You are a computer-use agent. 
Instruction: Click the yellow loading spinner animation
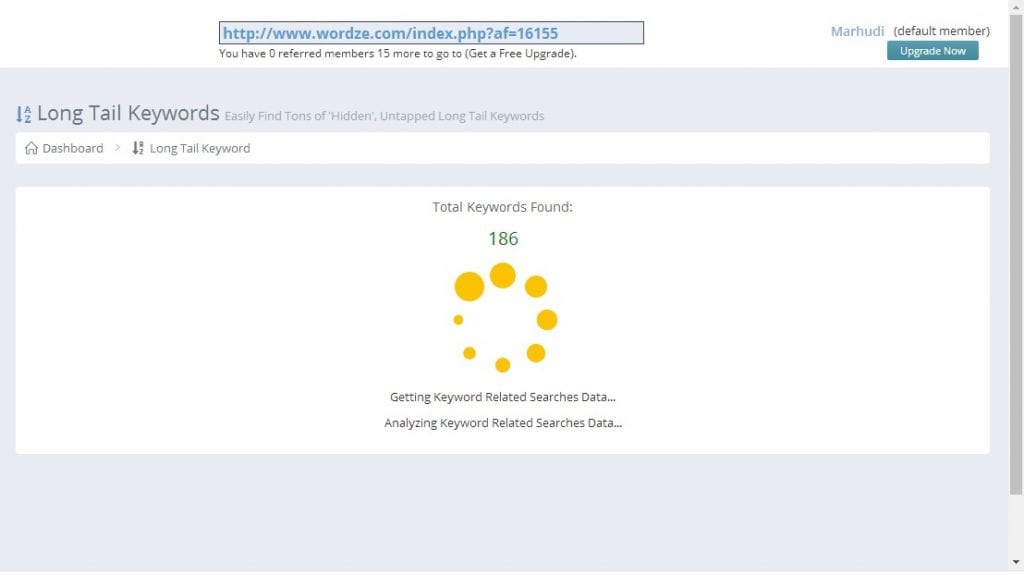pyautogui.click(x=503, y=318)
